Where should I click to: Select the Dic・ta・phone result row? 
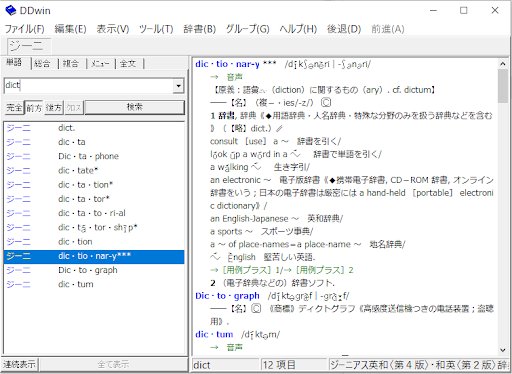point(94,156)
